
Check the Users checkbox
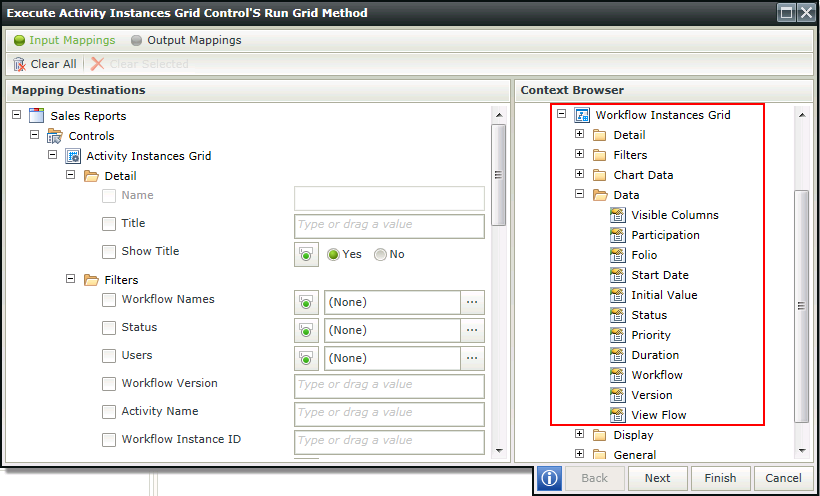point(109,356)
